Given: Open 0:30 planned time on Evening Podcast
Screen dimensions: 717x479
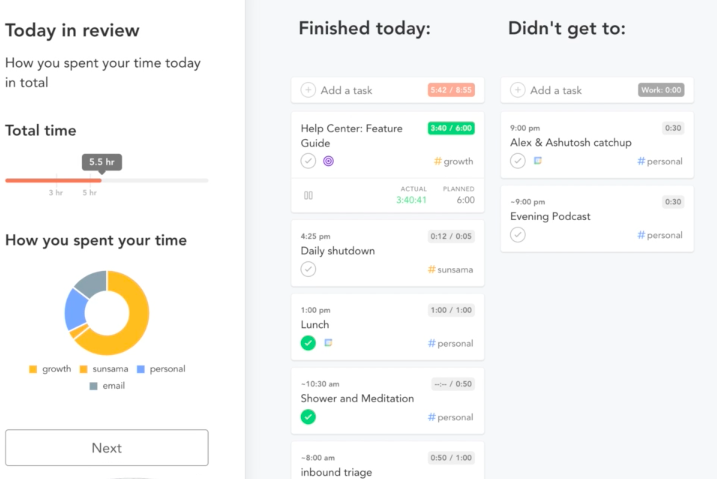Looking at the screenshot, I should [673, 202].
